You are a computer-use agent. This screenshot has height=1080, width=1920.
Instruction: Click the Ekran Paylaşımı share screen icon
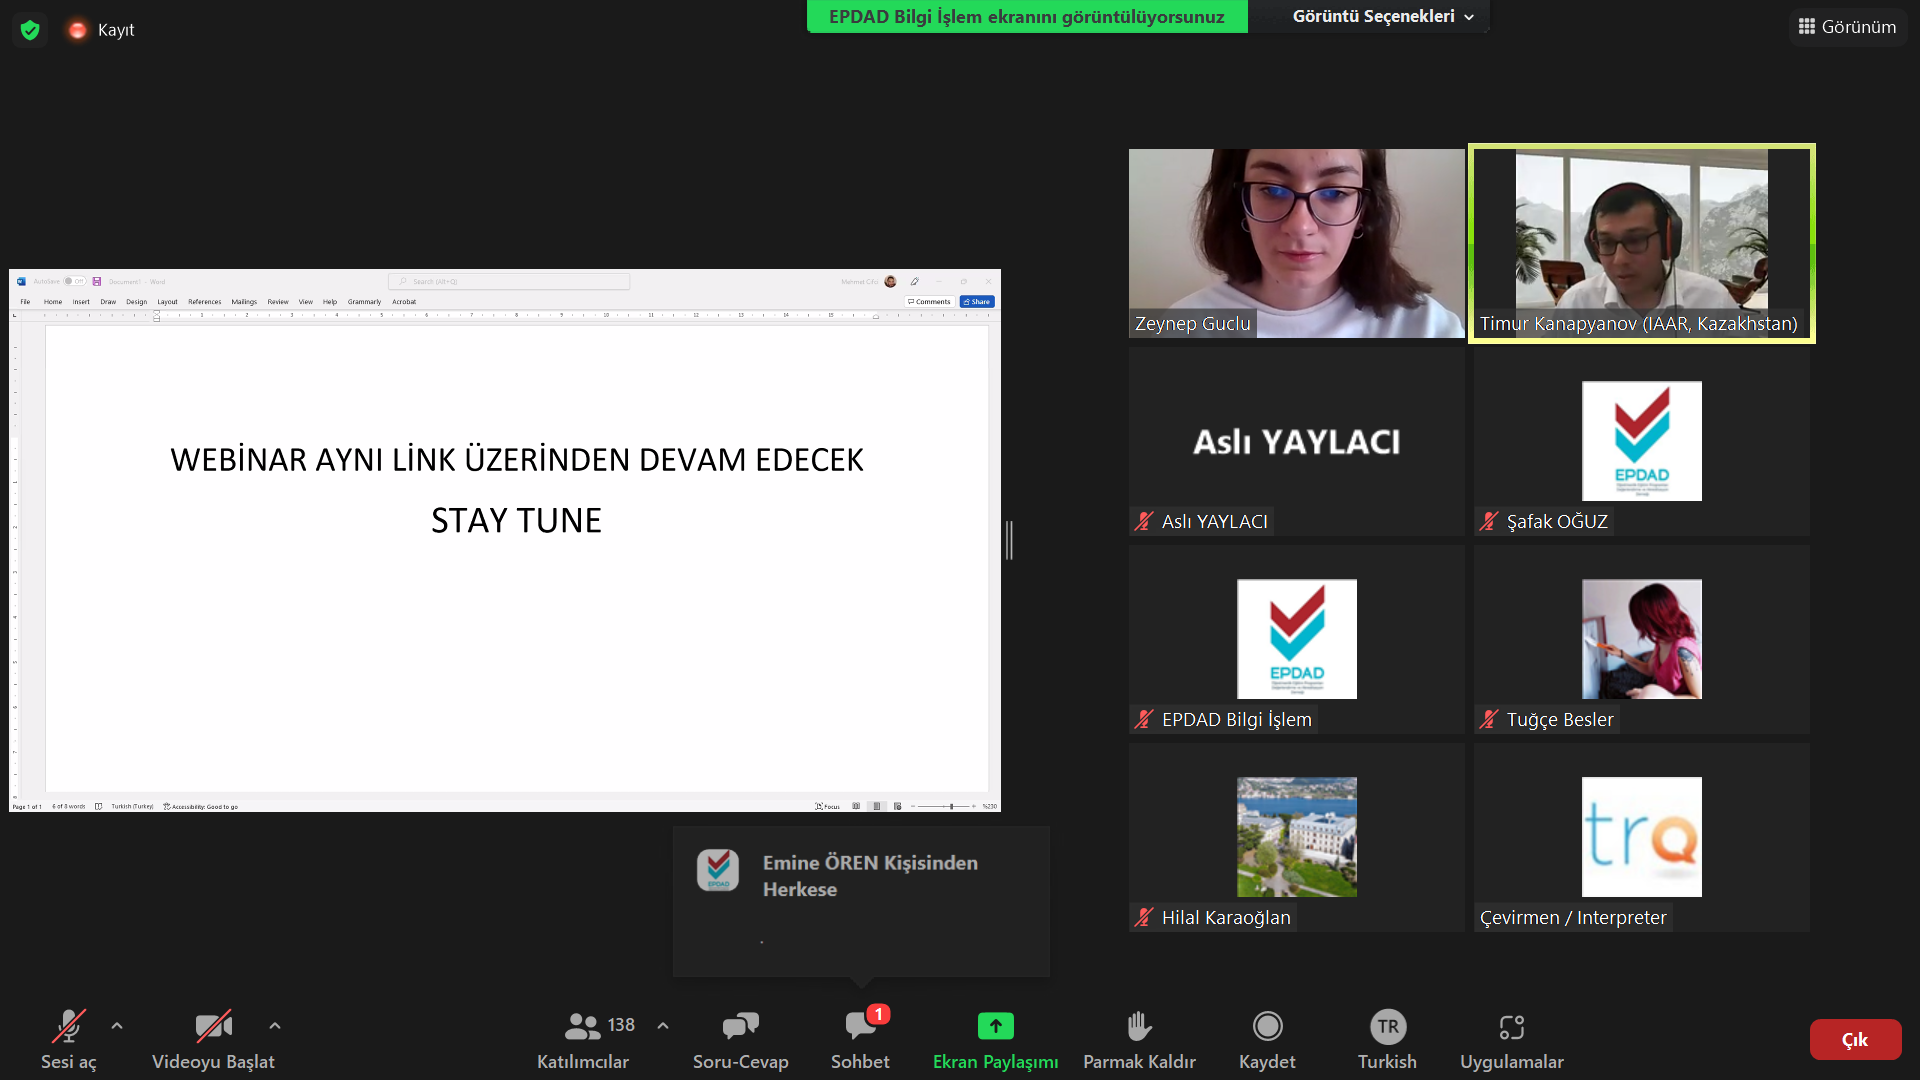tap(995, 1026)
